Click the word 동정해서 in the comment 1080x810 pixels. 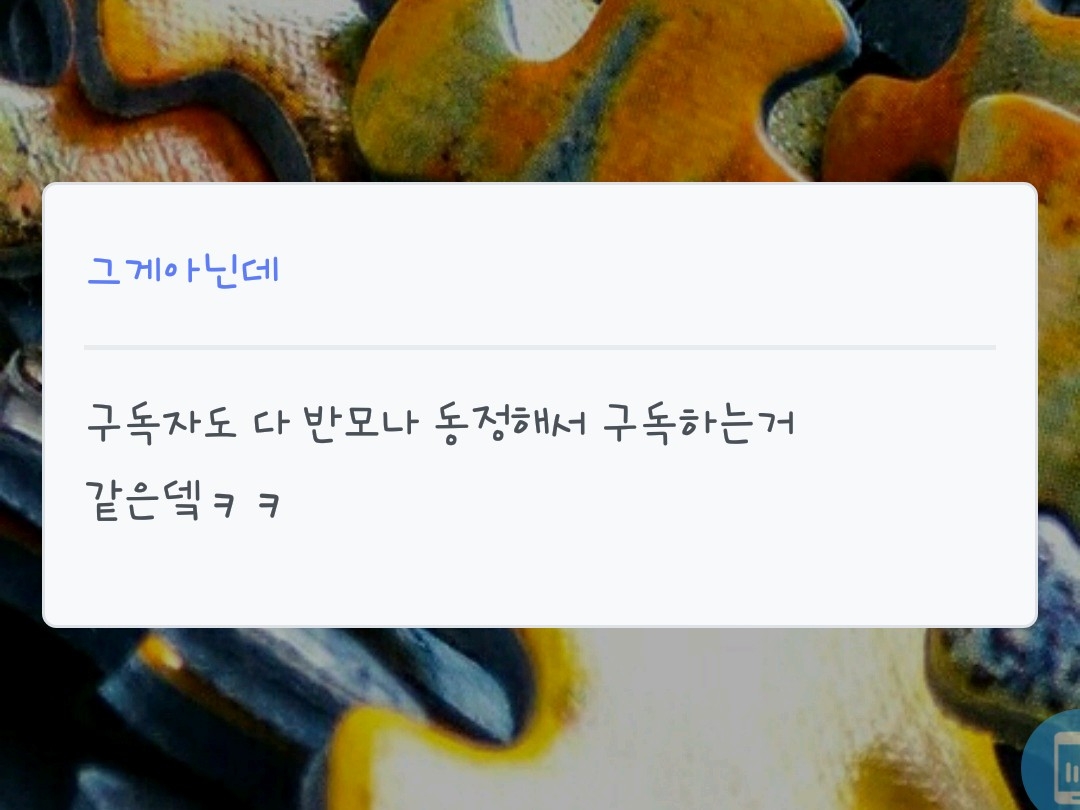point(510,424)
